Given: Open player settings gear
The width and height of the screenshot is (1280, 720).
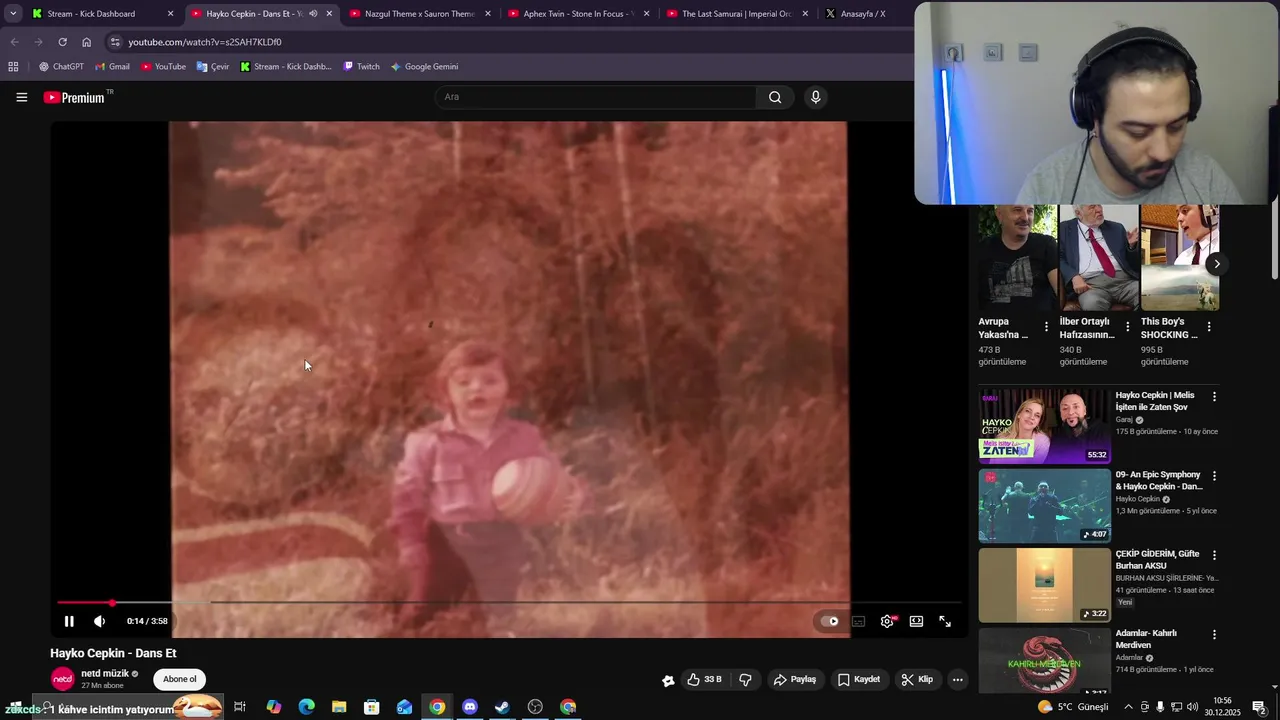Looking at the screenshot, I should 887,621.
